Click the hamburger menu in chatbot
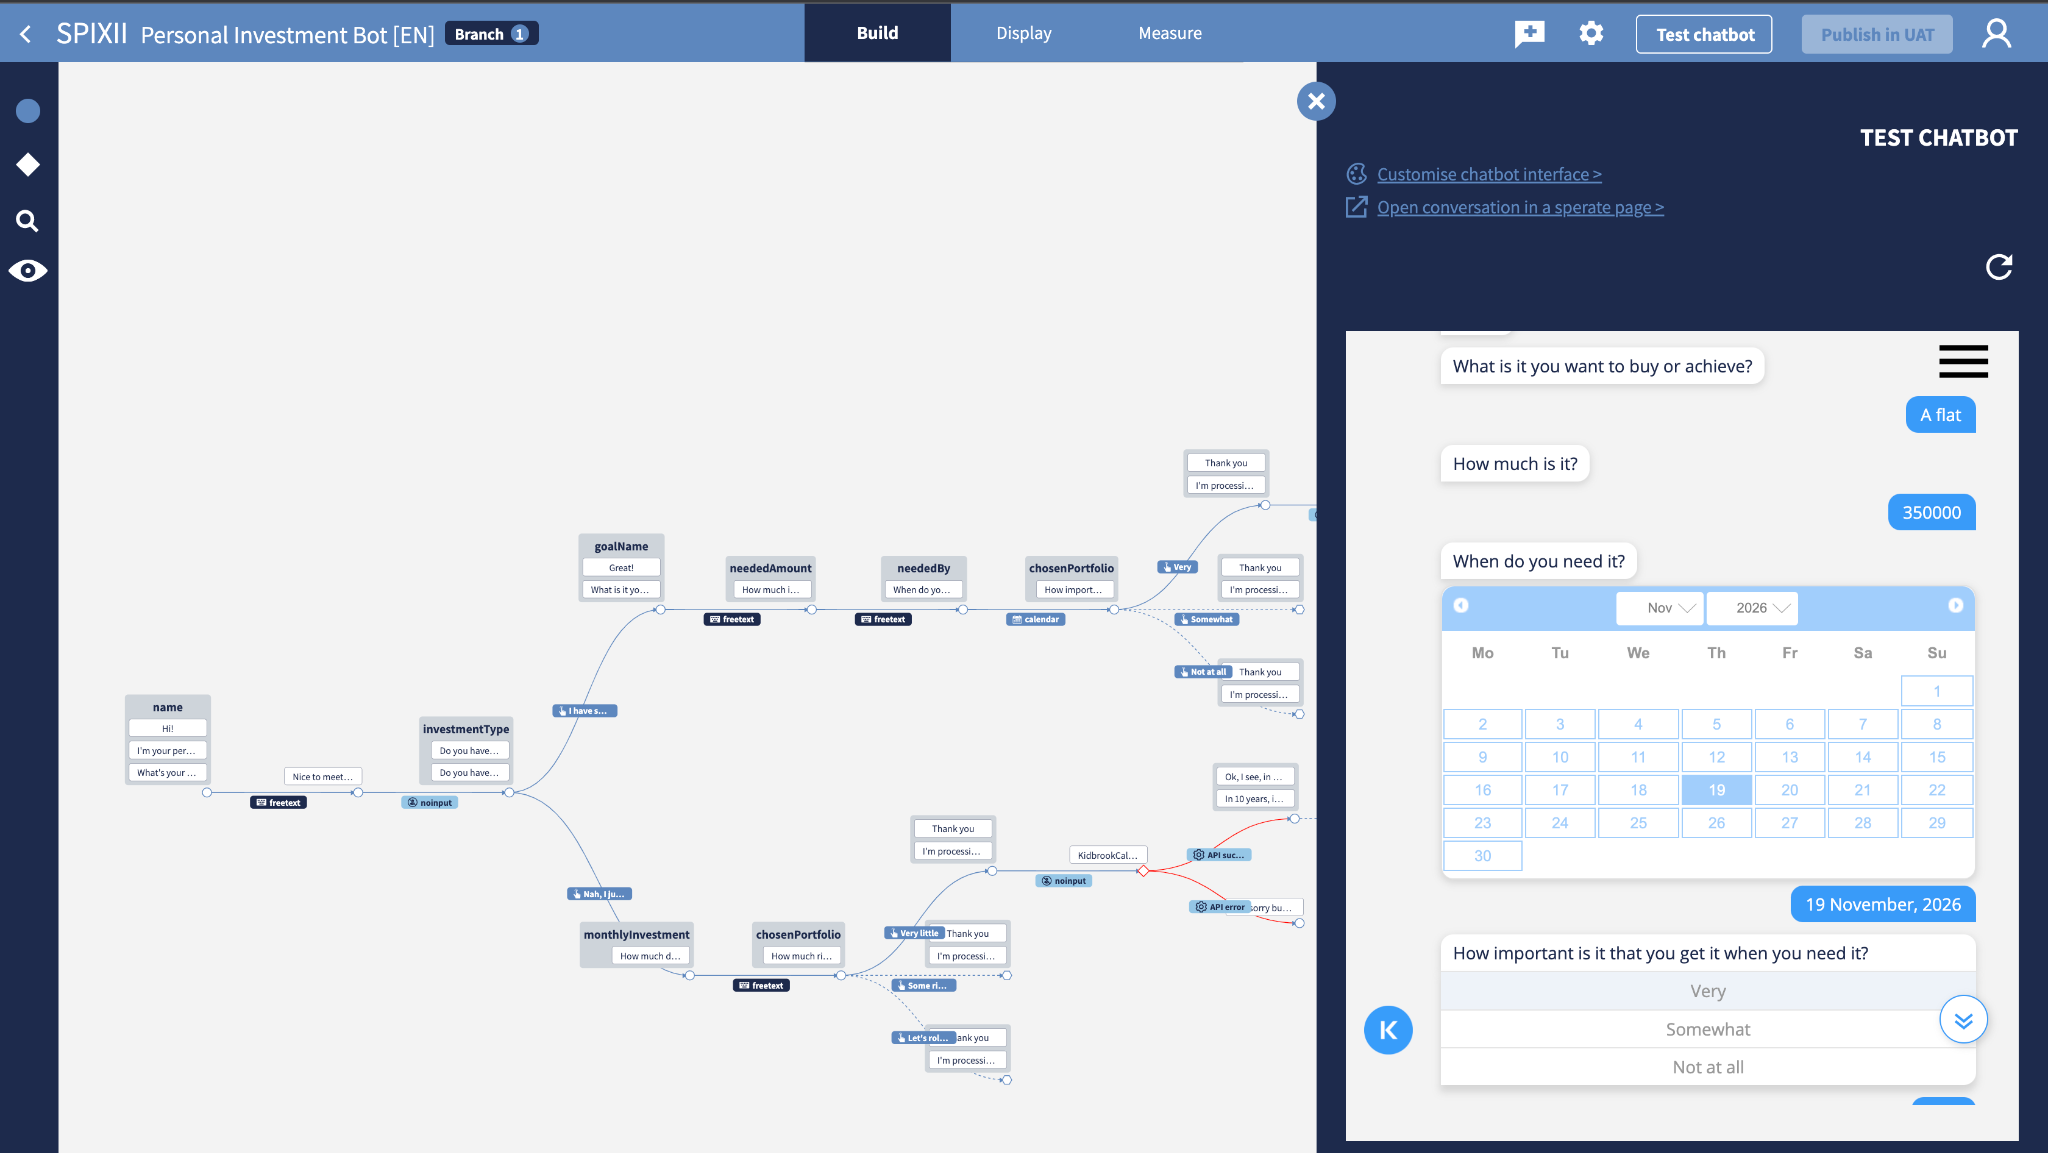Viewport: 2048px width, 1153px height. point(1962,361)
